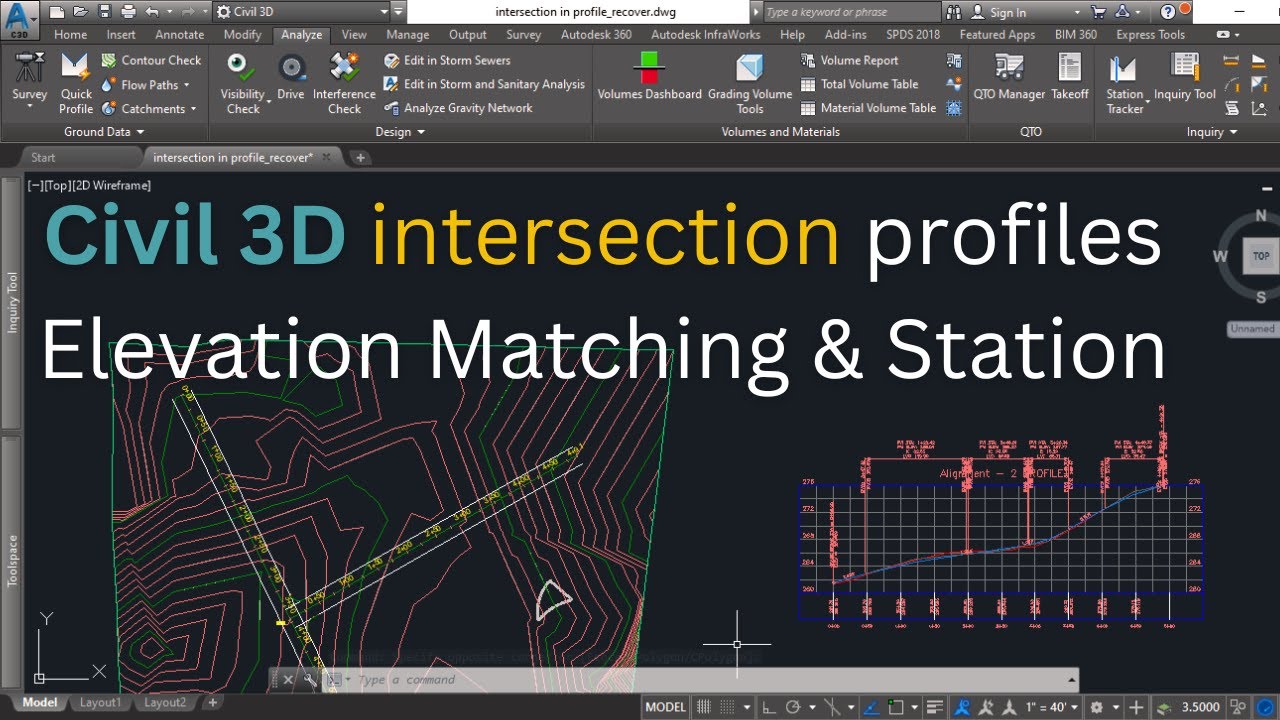Open the Volumes Dashboard
The height and width of the screenshot is (720, 1280).
tap(650, 78)
